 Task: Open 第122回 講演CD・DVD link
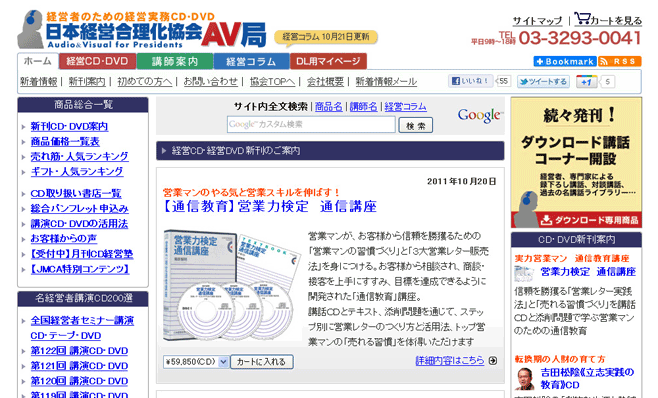[x=79, y=351]
